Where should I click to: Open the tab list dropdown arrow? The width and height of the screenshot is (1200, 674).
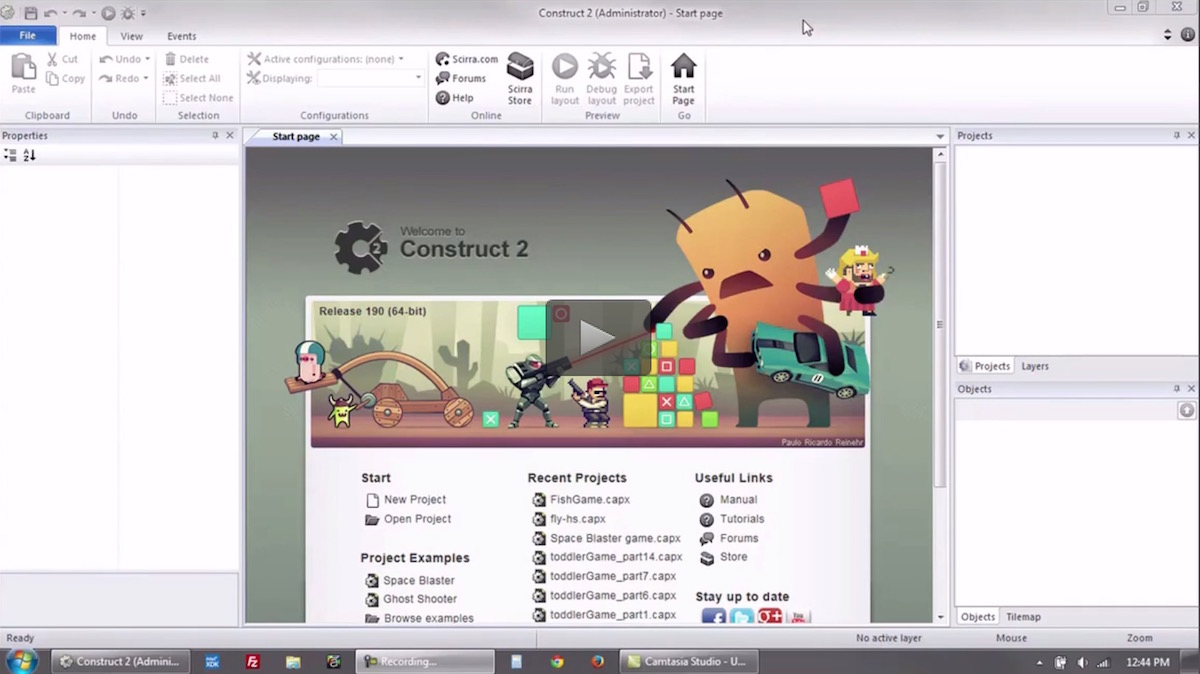click(940, 136)
